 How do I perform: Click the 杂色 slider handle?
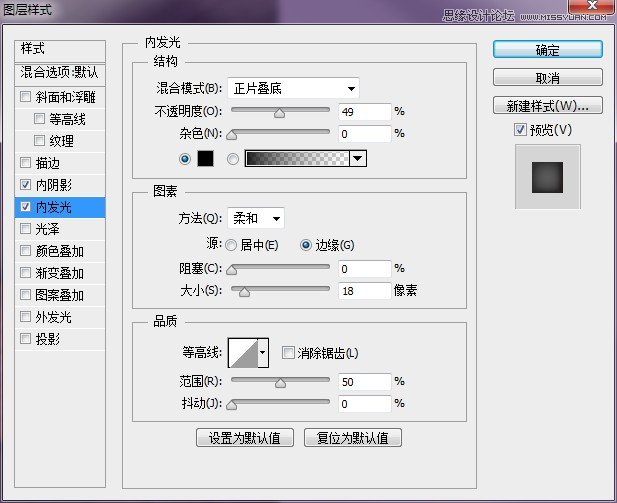(232, 135)
